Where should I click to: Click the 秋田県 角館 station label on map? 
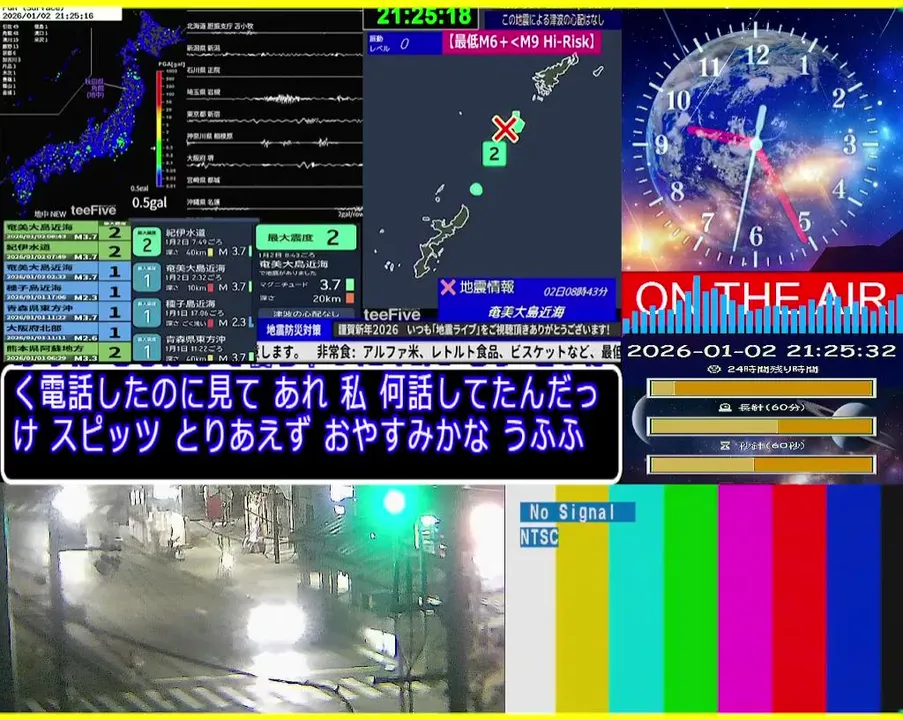point(94,88)
